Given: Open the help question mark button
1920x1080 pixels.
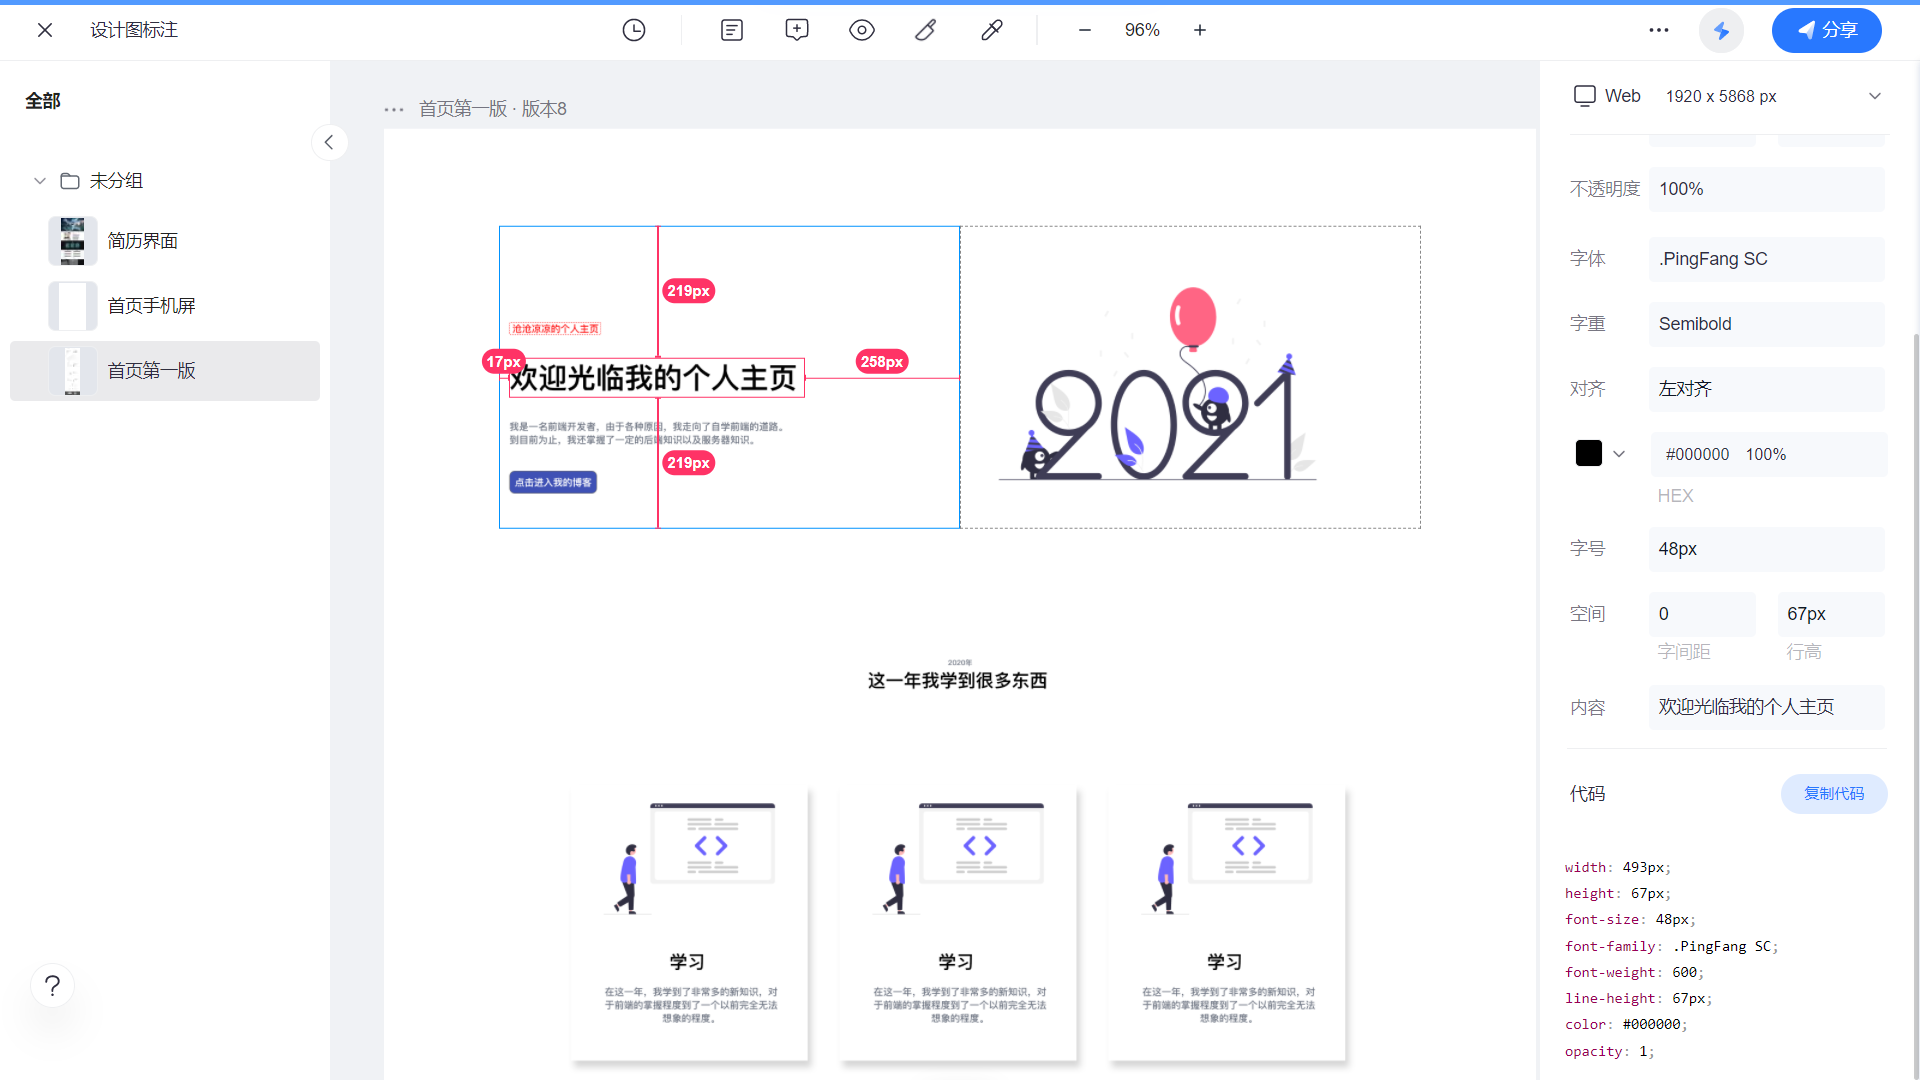Looking at the screenshot, I should coord(53,986).
